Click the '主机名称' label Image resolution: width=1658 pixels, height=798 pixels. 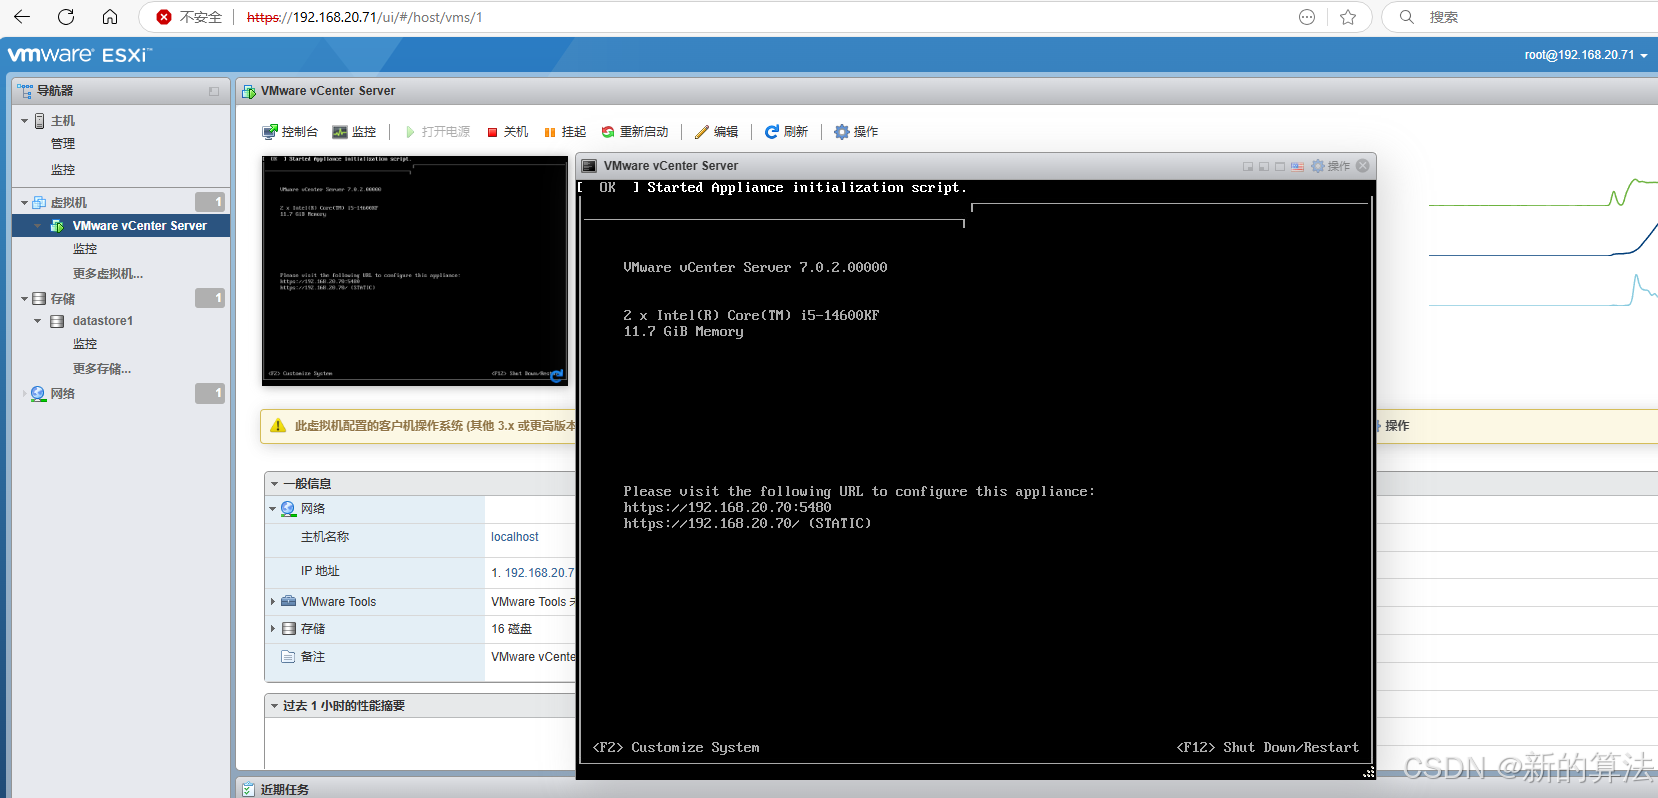click(x=325, y=537)
